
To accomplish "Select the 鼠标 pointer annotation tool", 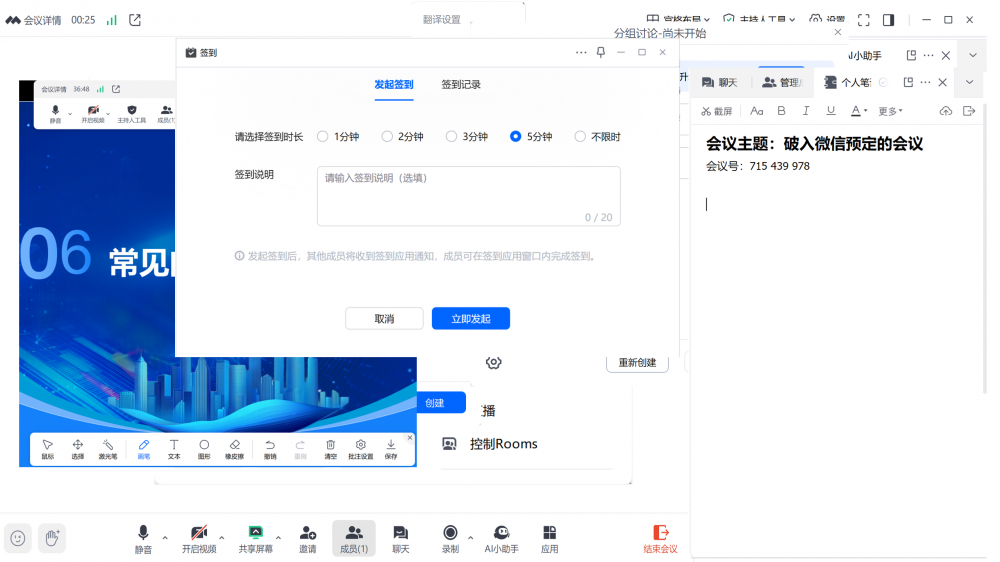I will (48, 449).
